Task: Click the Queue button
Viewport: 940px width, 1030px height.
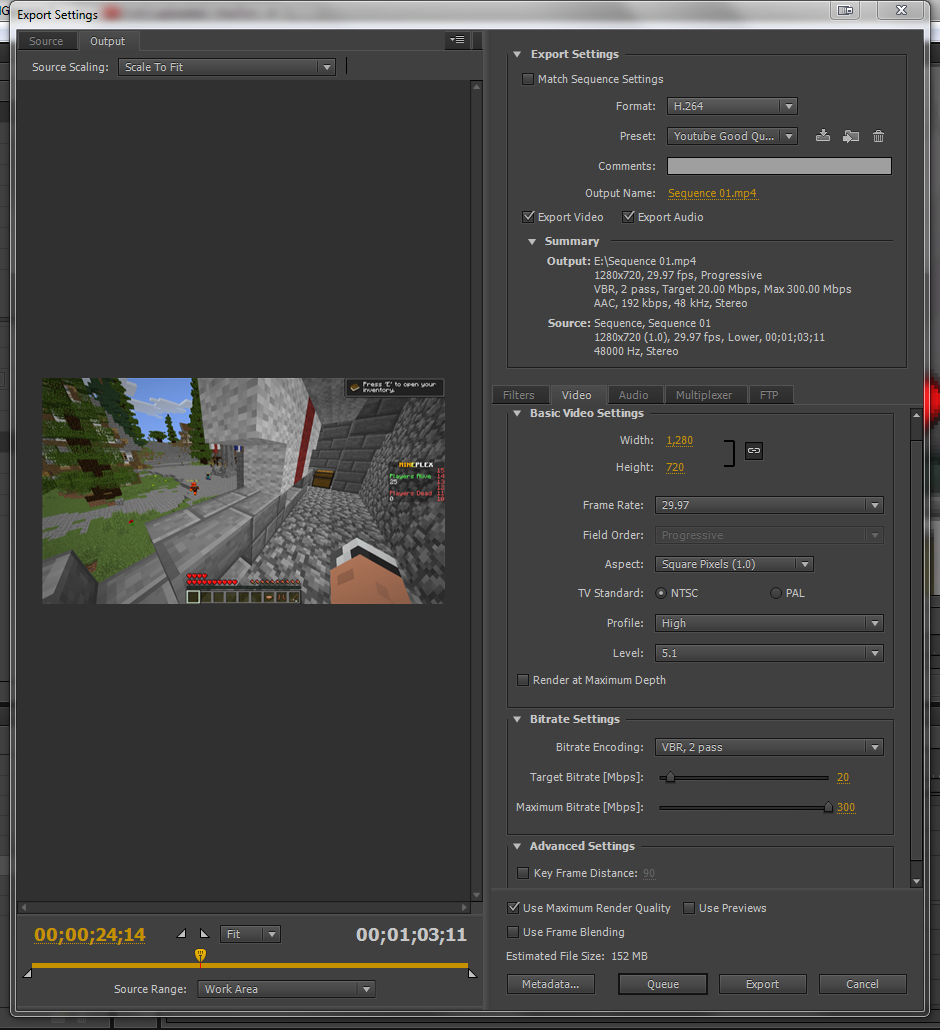Action: (x=663, y=984)
